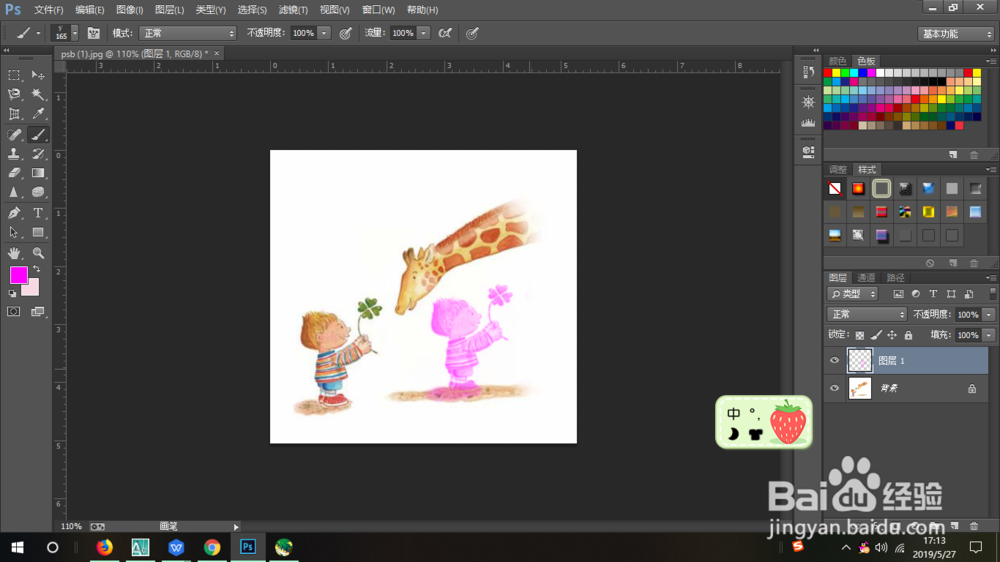Image resolution: width=1000 pixels, height=562 pixels.
Task: Select the Zoom tool
Action: coord(38,253)
